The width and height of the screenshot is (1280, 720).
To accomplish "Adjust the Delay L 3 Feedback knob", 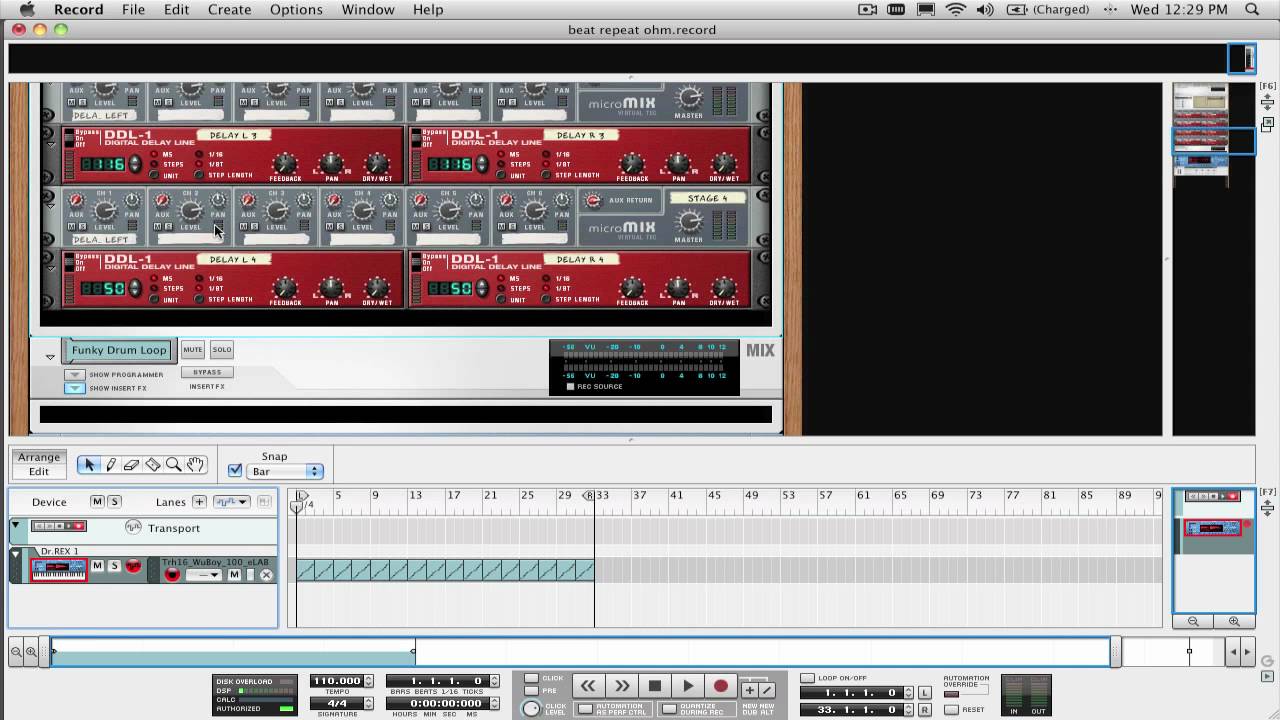I will click(285, 164).
